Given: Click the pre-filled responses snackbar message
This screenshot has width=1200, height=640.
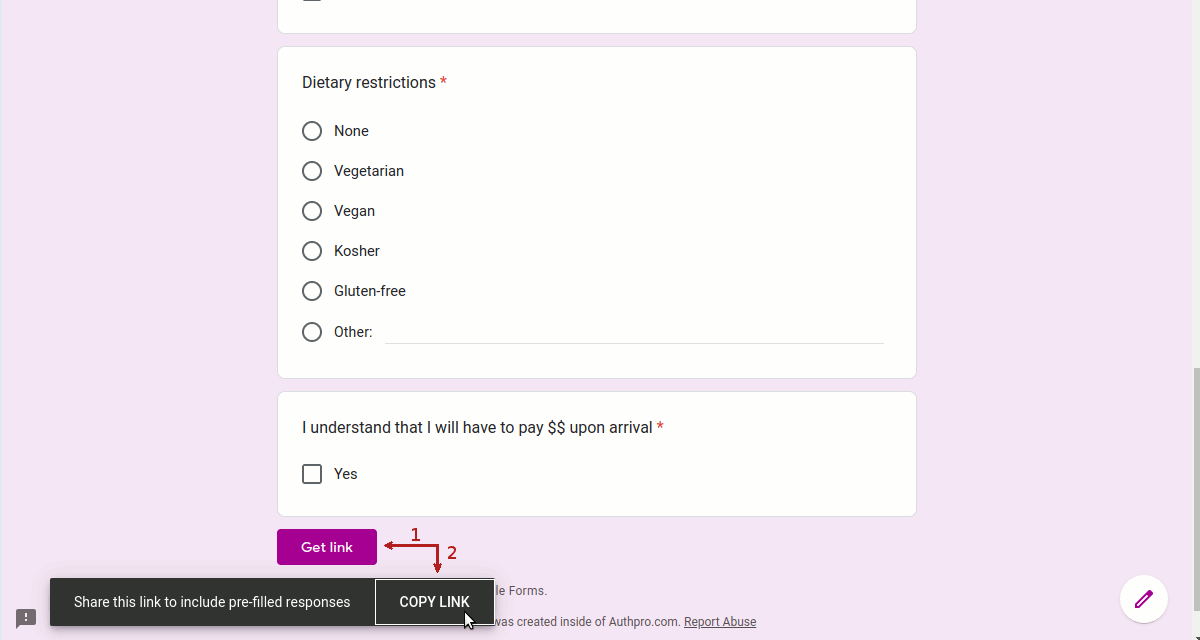Looking at the screenshot, I should pos(212,602).
